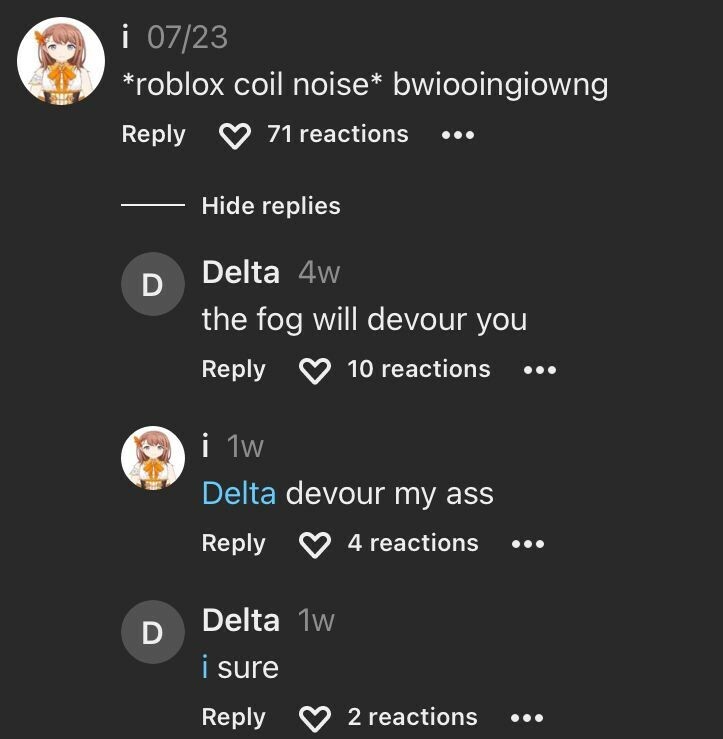Viewport: 723px width, 739px height.
Task: Open more options on 4 reactions reply
Action: pyautogui.click(x=528, y=544)
